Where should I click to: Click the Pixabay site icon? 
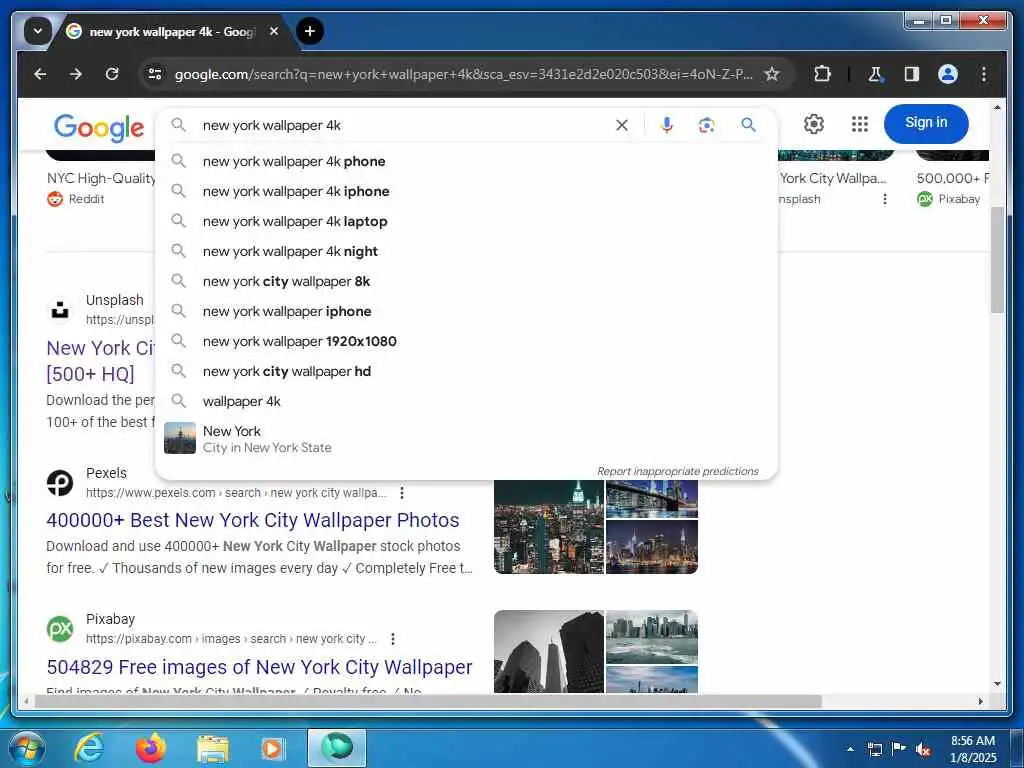[x=60, y=629]
